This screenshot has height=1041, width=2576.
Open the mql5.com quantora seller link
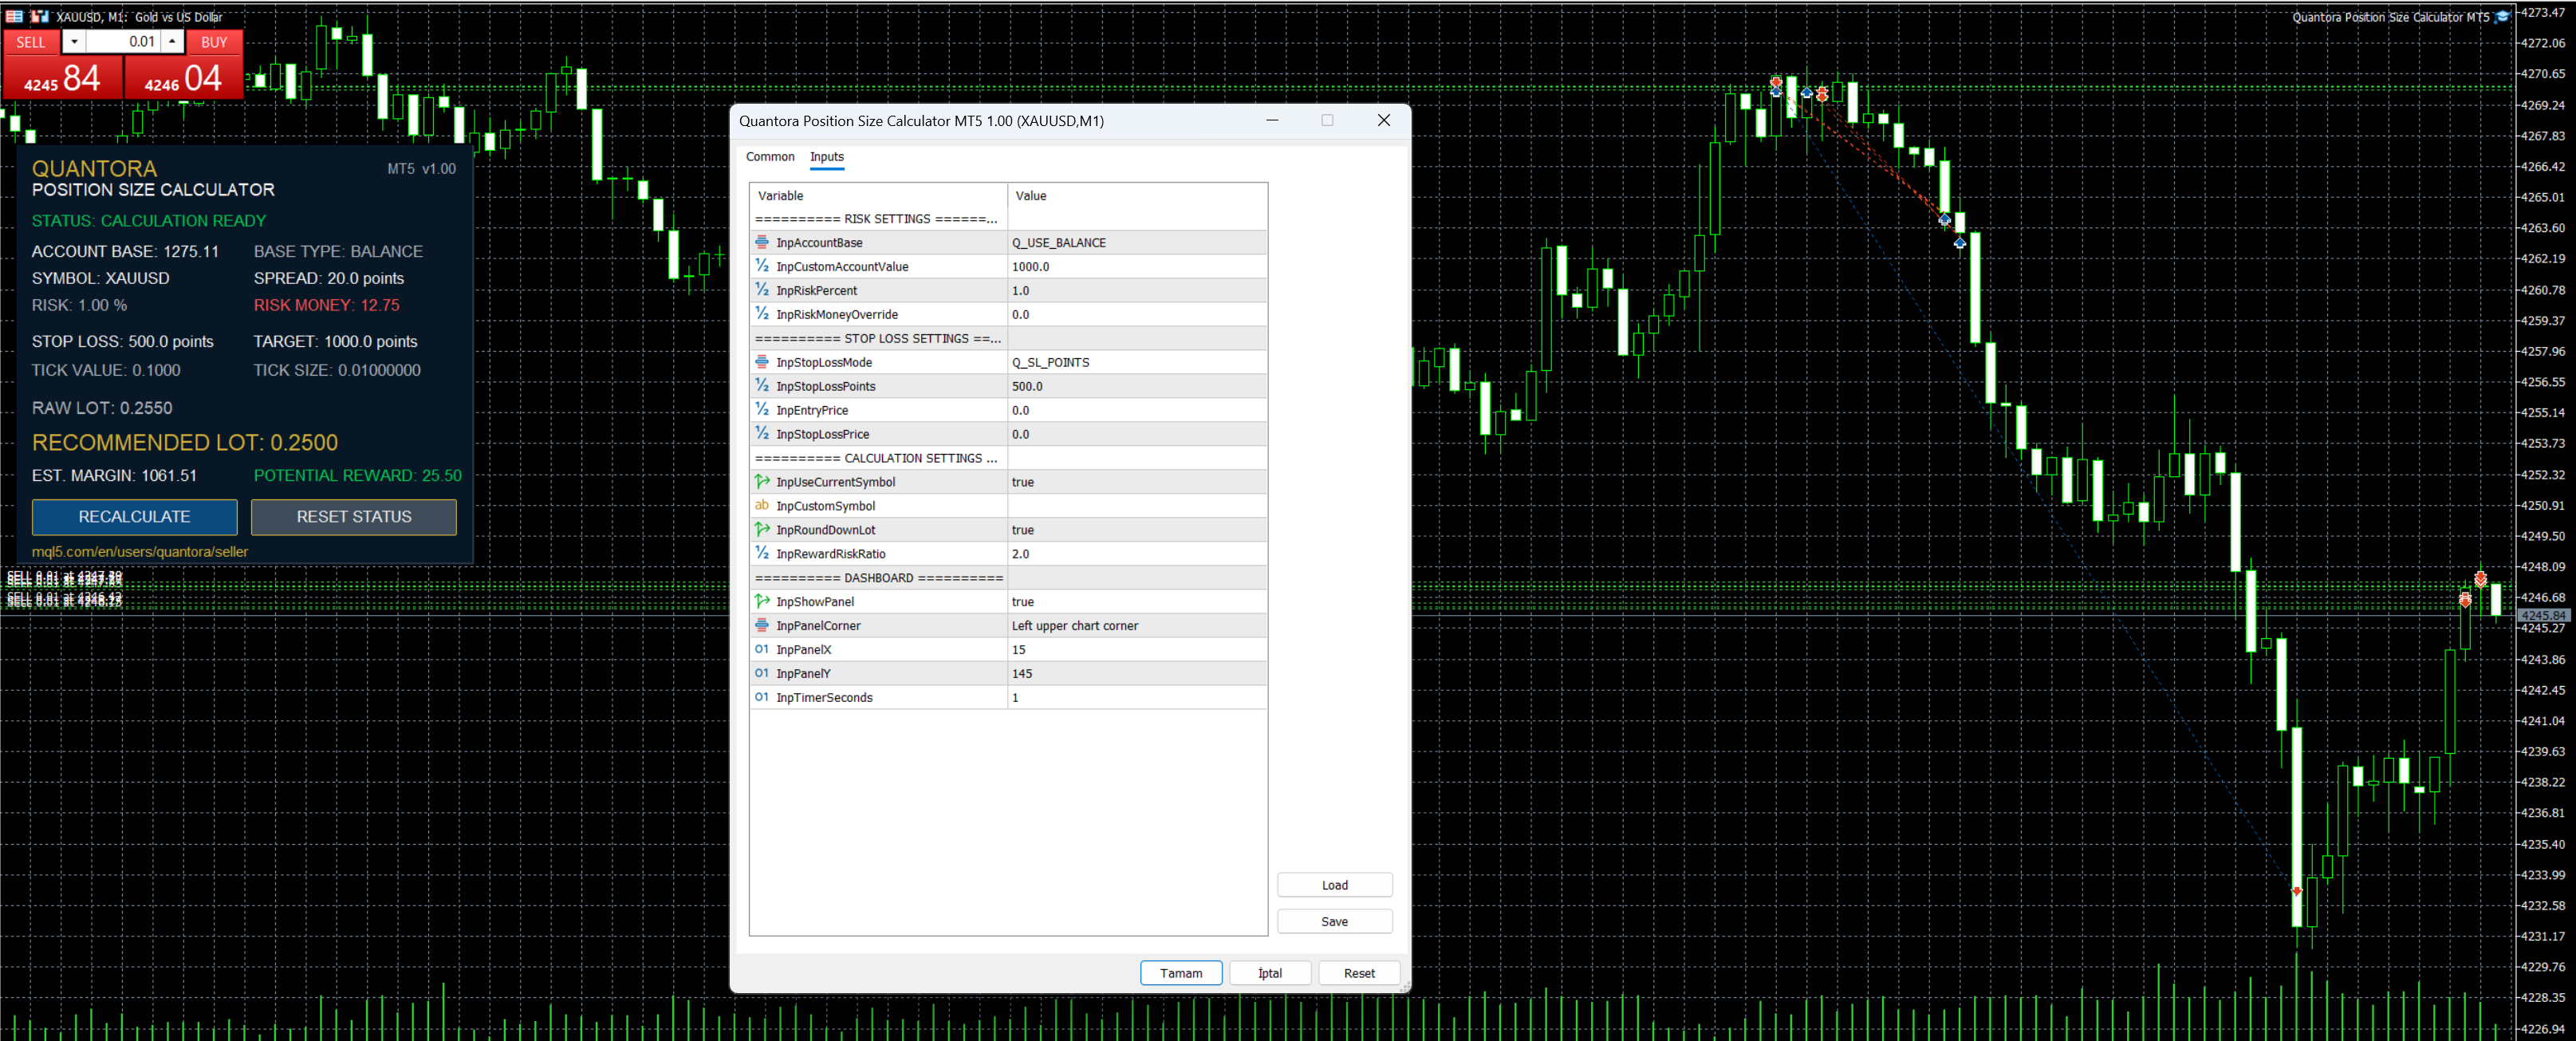point(140,552)
